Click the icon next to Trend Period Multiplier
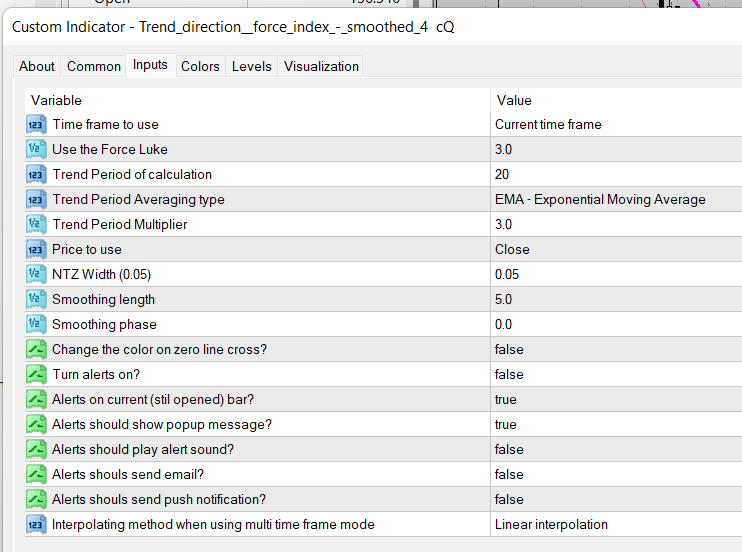The height and width of the screenshot is (552, 742). click(x=36, y=225)
